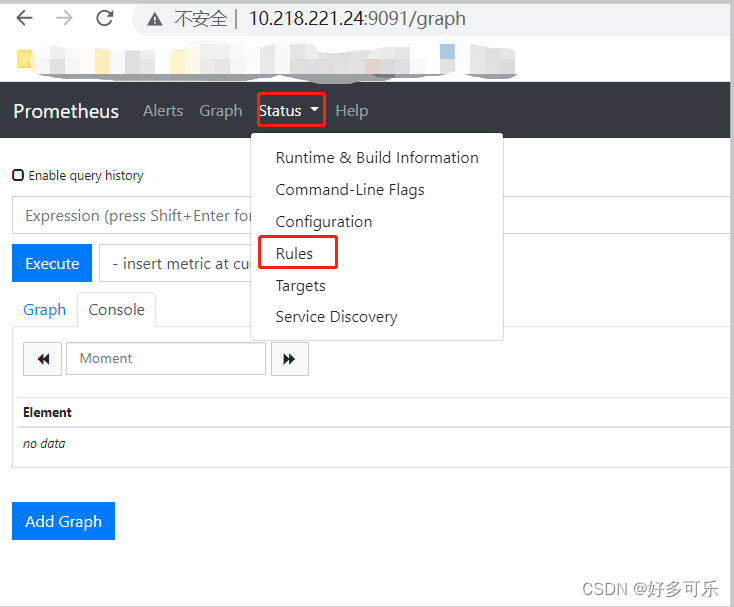Click the not-secure warning triangle icon
This screenshot has height=607, width=734.
tap(154, 19)
